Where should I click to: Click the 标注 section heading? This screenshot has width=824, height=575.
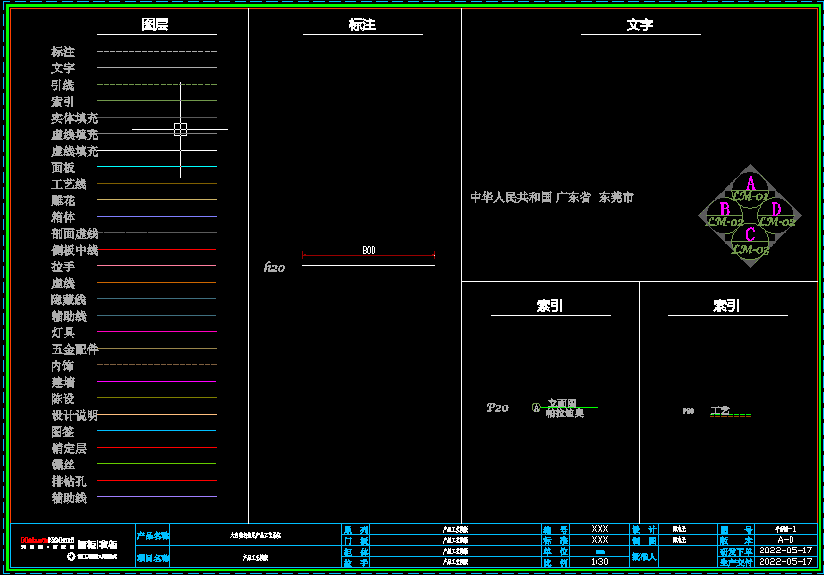(362, 24)
